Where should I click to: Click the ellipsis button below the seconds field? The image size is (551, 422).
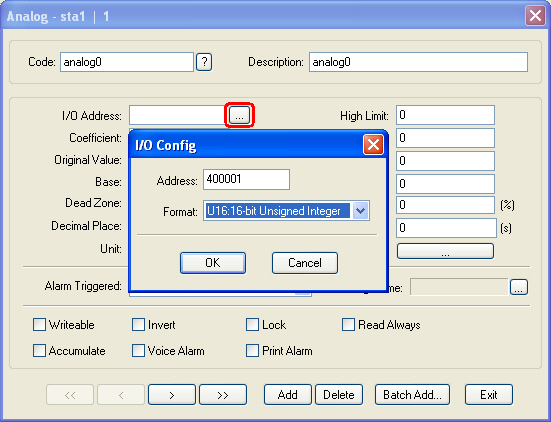click(x=445, y=252)
